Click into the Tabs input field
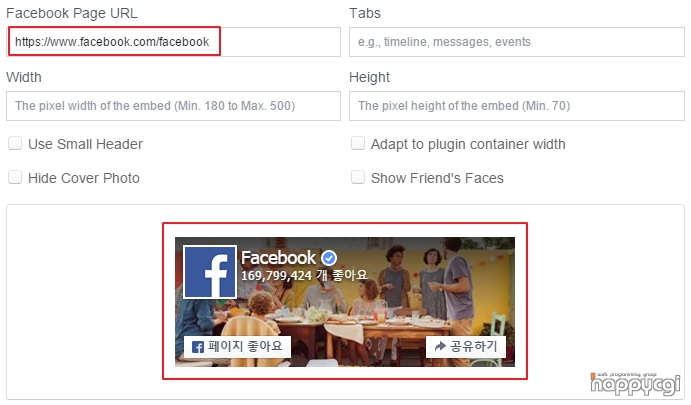The height and width of the screenshot is (405, 691). [x=516, y=42]
